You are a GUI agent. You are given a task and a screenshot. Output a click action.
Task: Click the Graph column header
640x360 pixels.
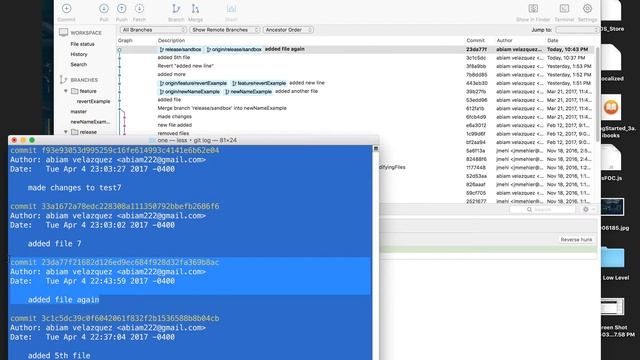point(125,40)
